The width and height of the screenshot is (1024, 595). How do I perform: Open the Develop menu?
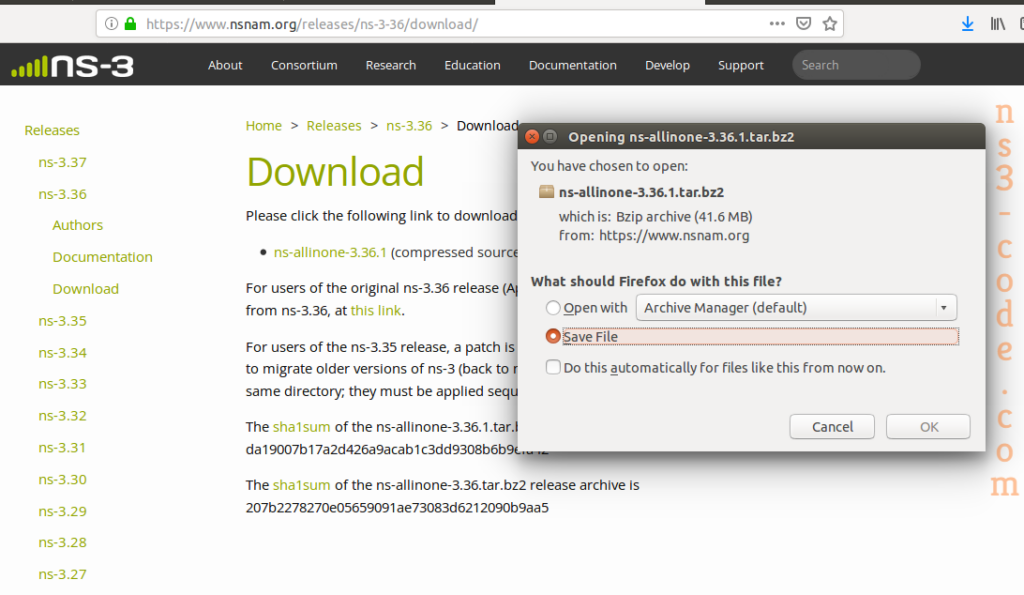click(x=667, y=65)
